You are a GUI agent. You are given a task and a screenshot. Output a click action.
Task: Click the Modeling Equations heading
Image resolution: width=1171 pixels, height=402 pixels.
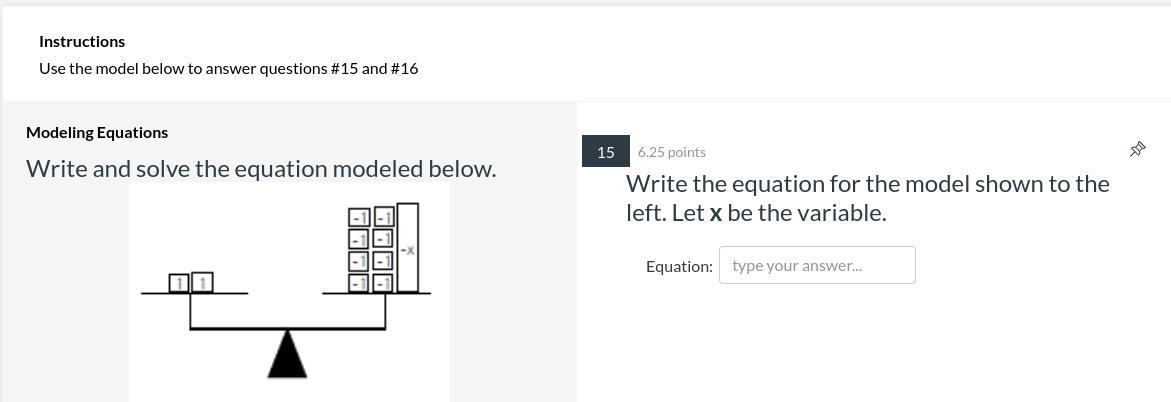pos(97,133)
